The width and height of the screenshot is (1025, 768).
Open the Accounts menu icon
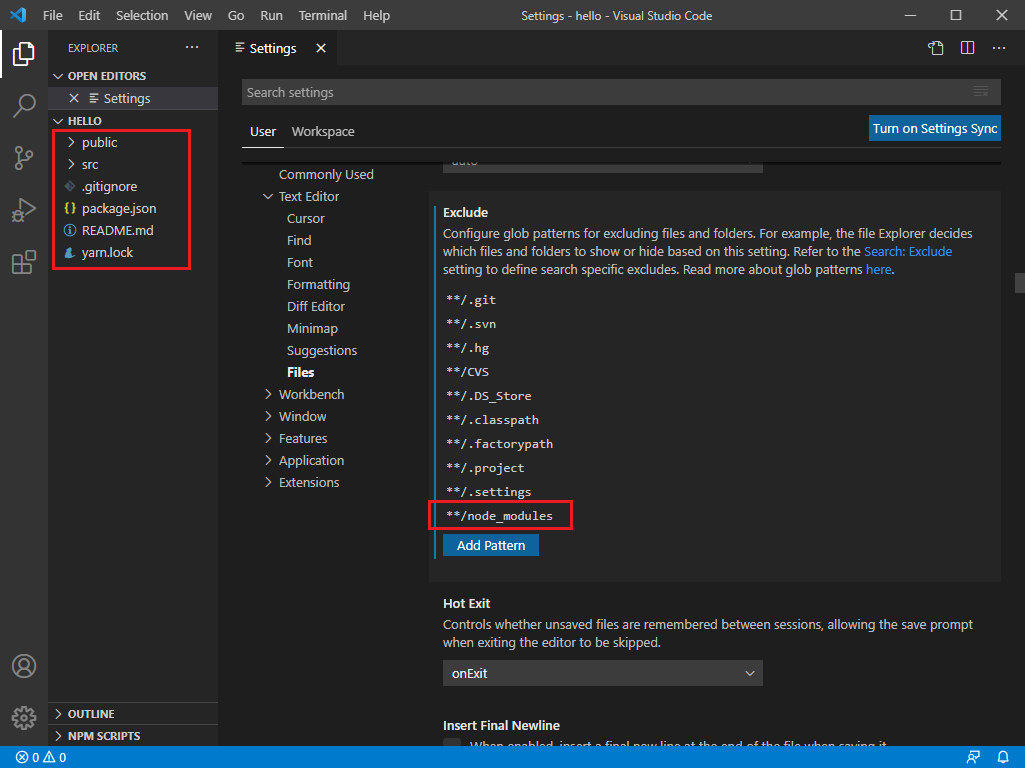pos(24,666)
